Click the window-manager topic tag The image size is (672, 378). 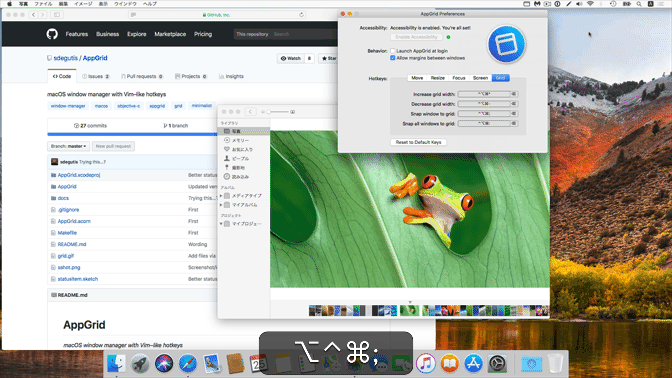(x=68, y=106)
